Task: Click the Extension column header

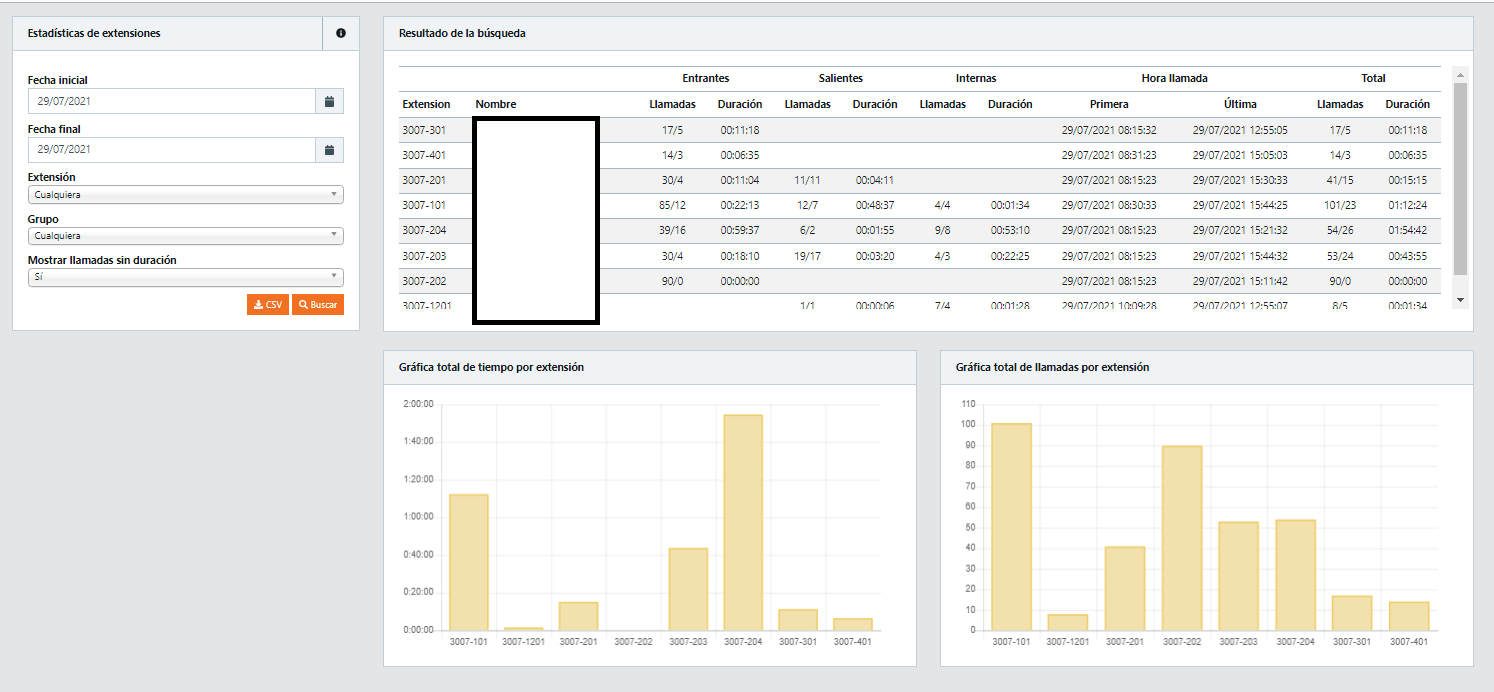Action: click(426, 104)
